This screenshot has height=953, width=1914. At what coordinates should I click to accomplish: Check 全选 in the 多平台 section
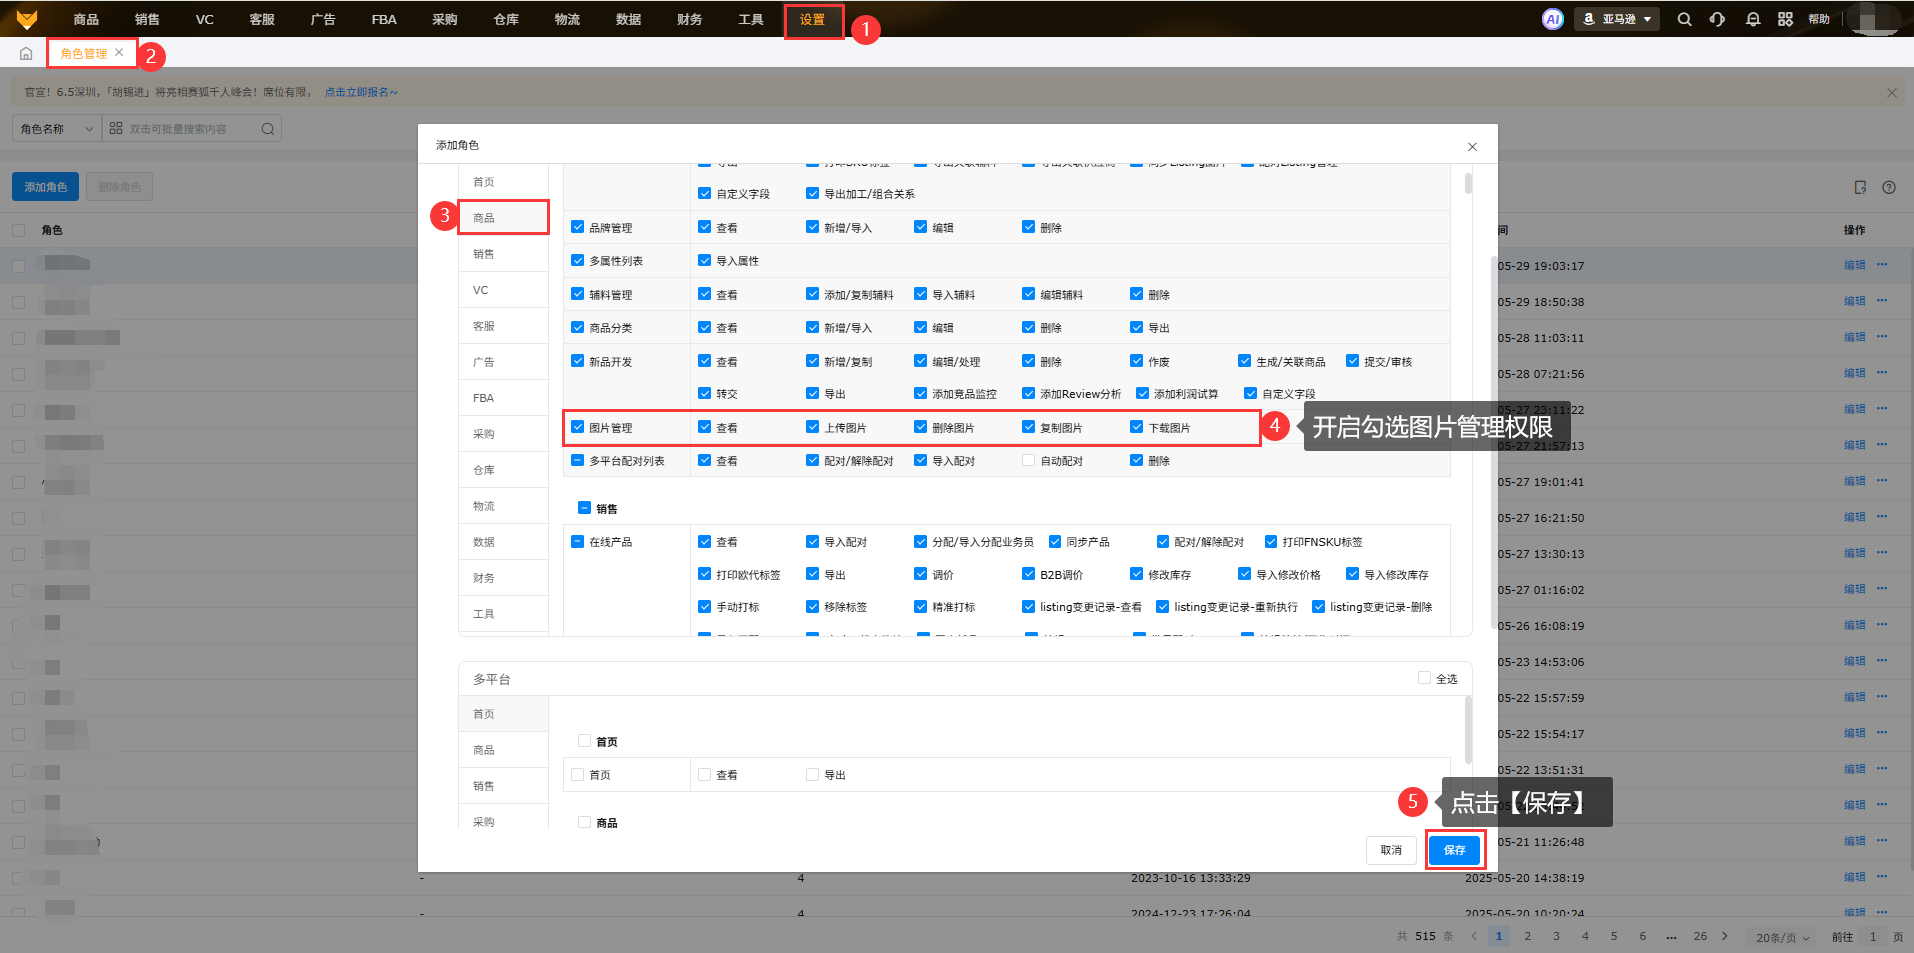tap(1424, 678)
